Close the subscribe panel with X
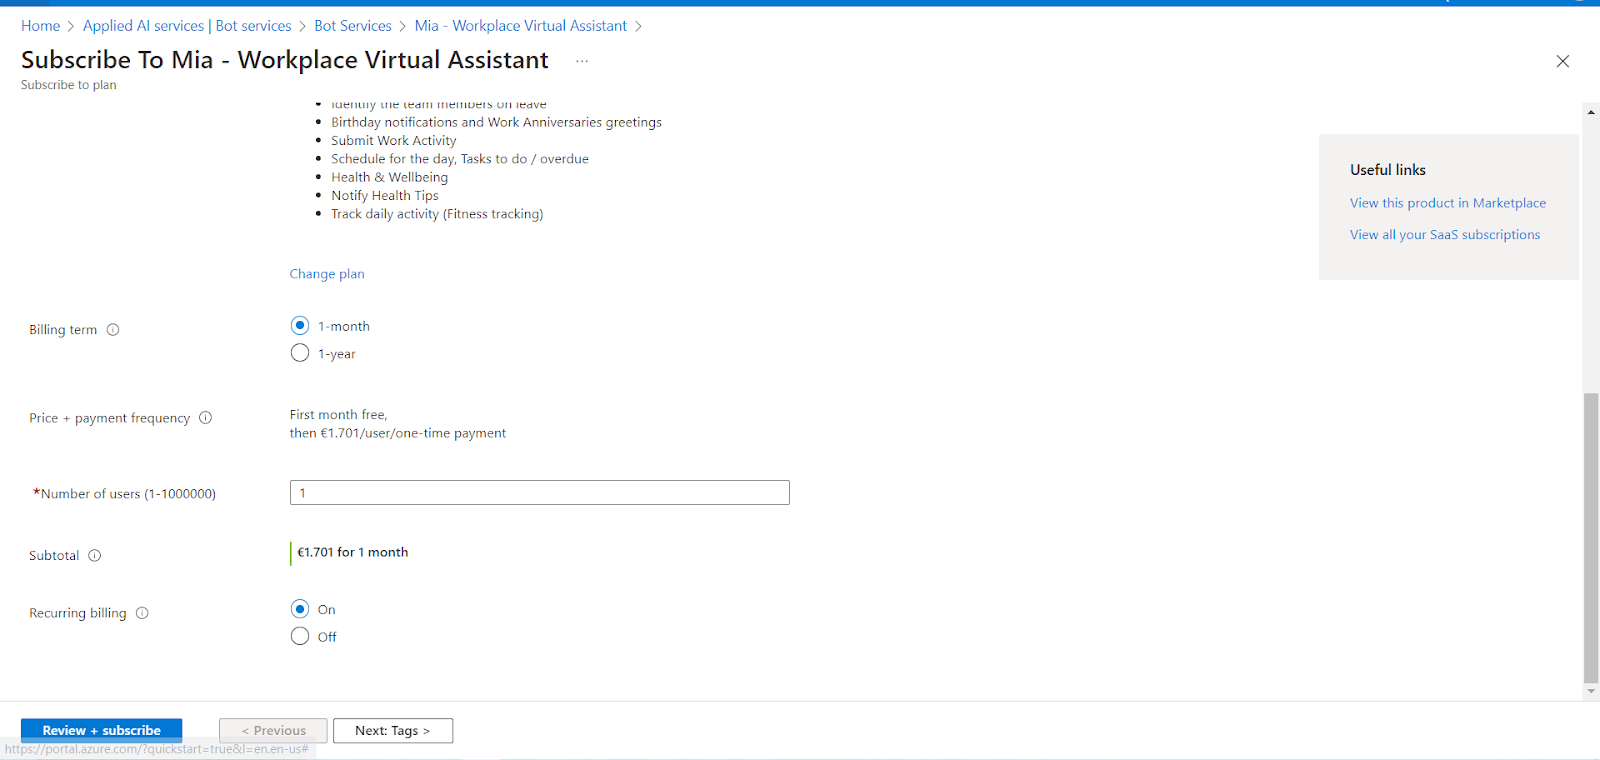This screenshot has width=1600, height=760. [x=1562, y=61]
